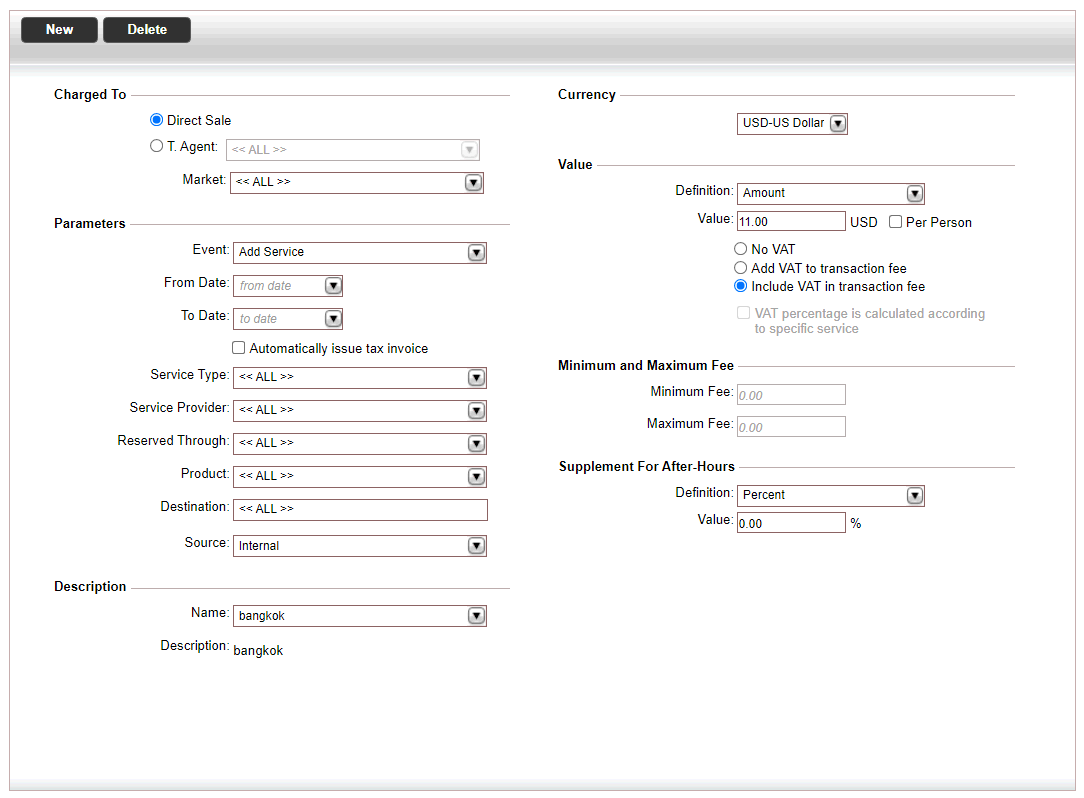Click the Value field containing 11.00
The image size is (1084, 798).
[x=791, y=221]
